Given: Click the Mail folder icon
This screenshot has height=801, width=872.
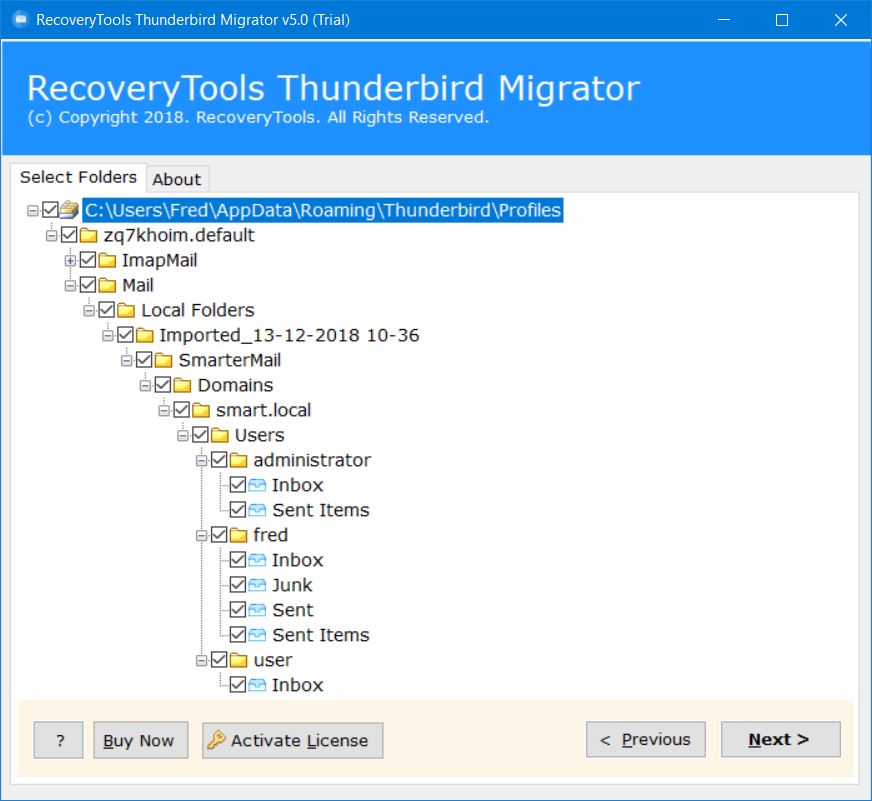Looking at the screenshot, I should tap(107, 285).
